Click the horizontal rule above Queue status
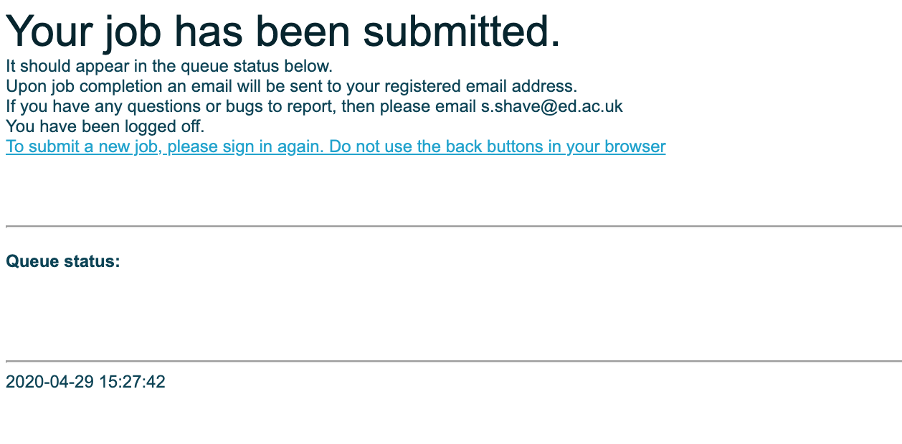Viewport: 902px width, 444px height. (x=454, y=227)
